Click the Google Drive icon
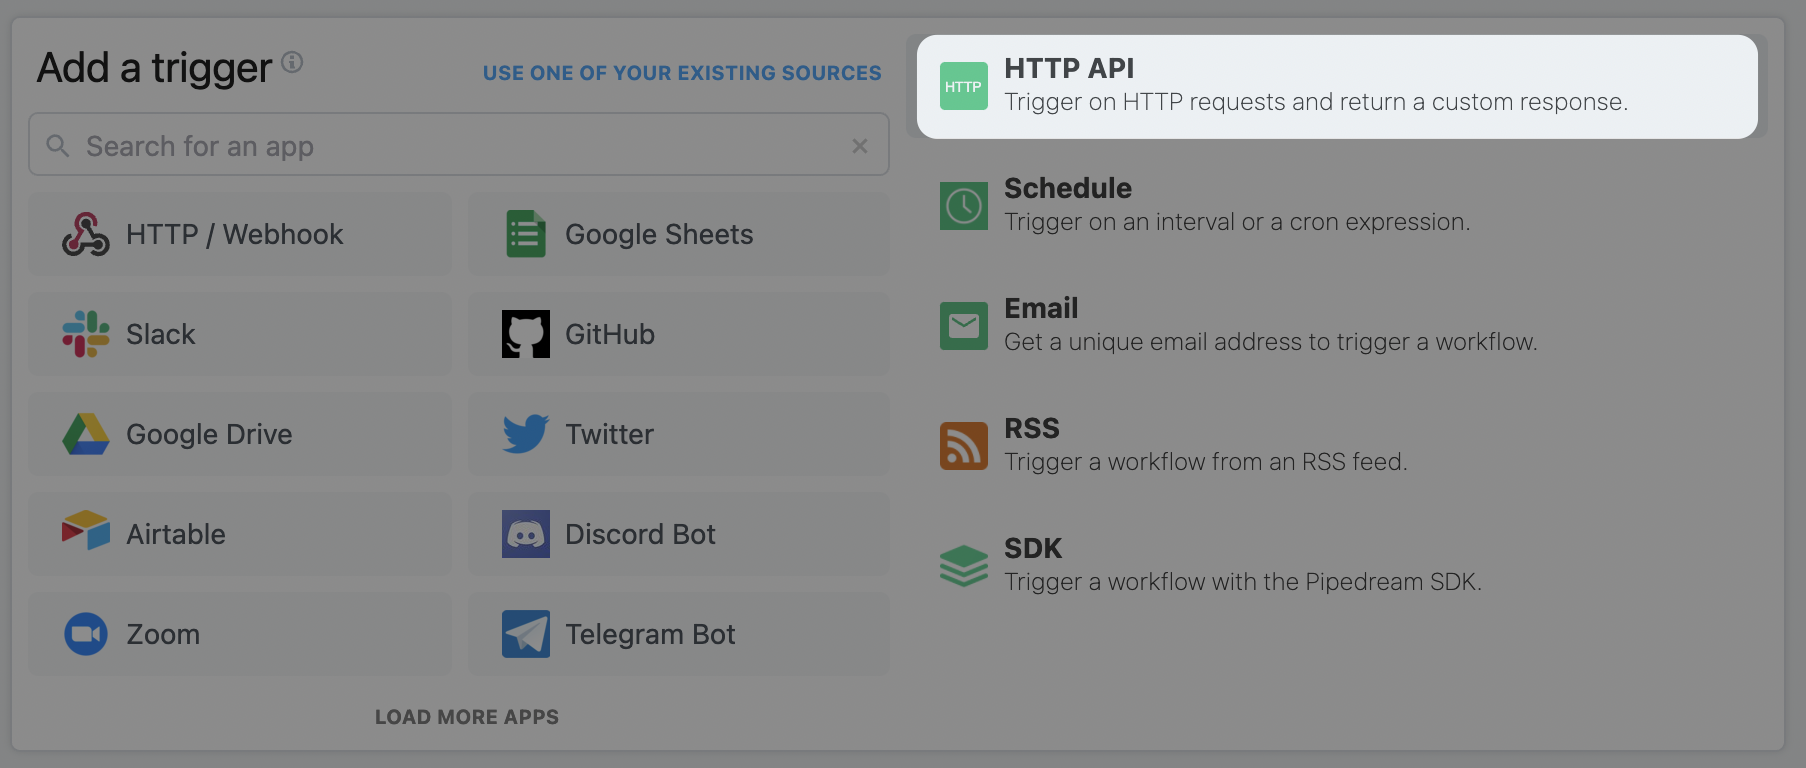The width and height of the screenshot is (1806, 768). pos(86,434)
